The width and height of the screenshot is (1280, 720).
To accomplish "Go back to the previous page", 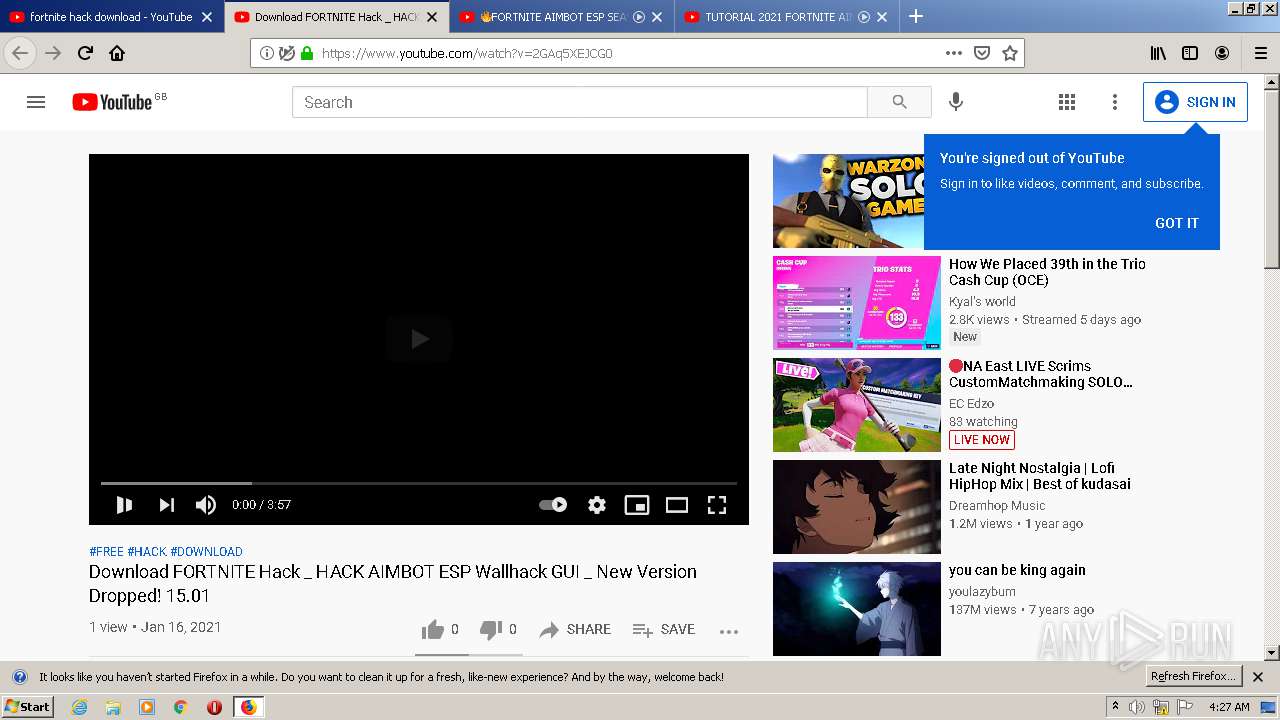I will pos(20,53).
